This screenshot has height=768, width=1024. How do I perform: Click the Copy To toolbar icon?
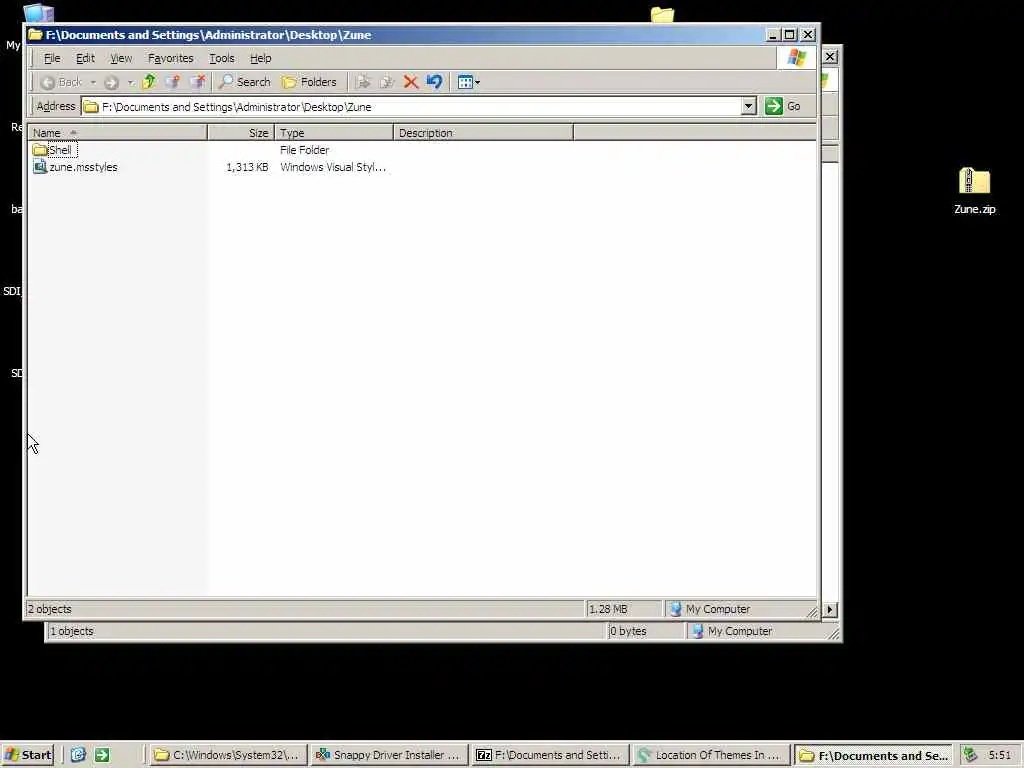[x=387, y=82]
